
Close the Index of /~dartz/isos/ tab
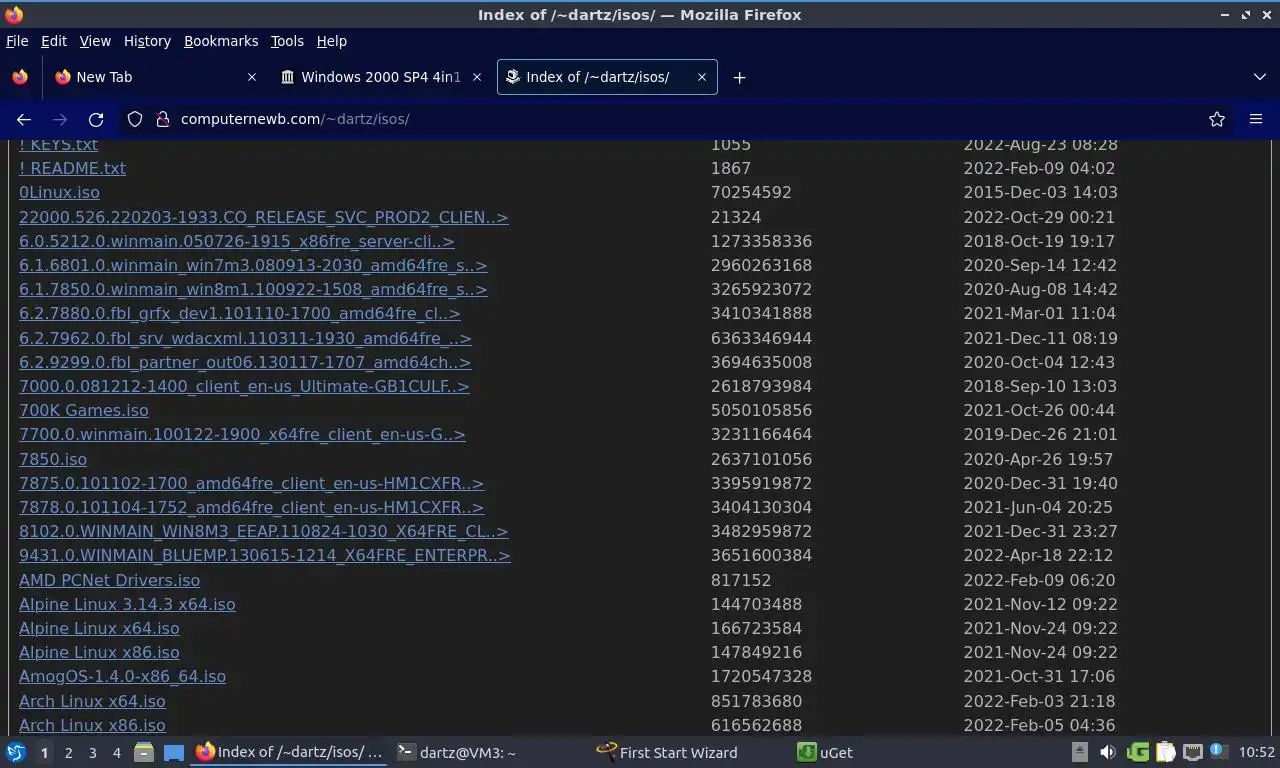point(702,77)
